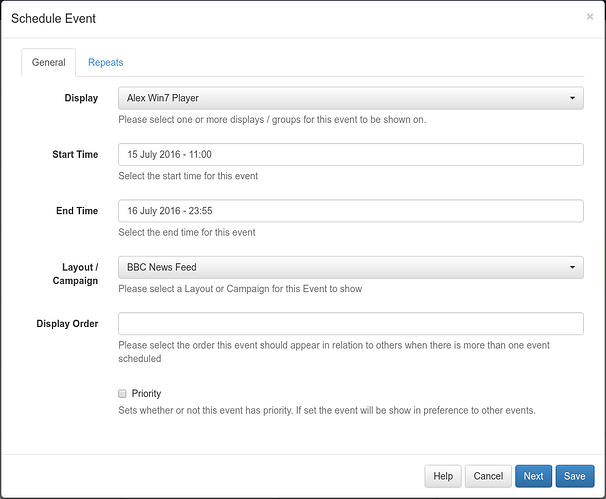The image size is (606, 499).
Task: Click the caret arrow beside BBC News Feed
Action: pos(572,267)
